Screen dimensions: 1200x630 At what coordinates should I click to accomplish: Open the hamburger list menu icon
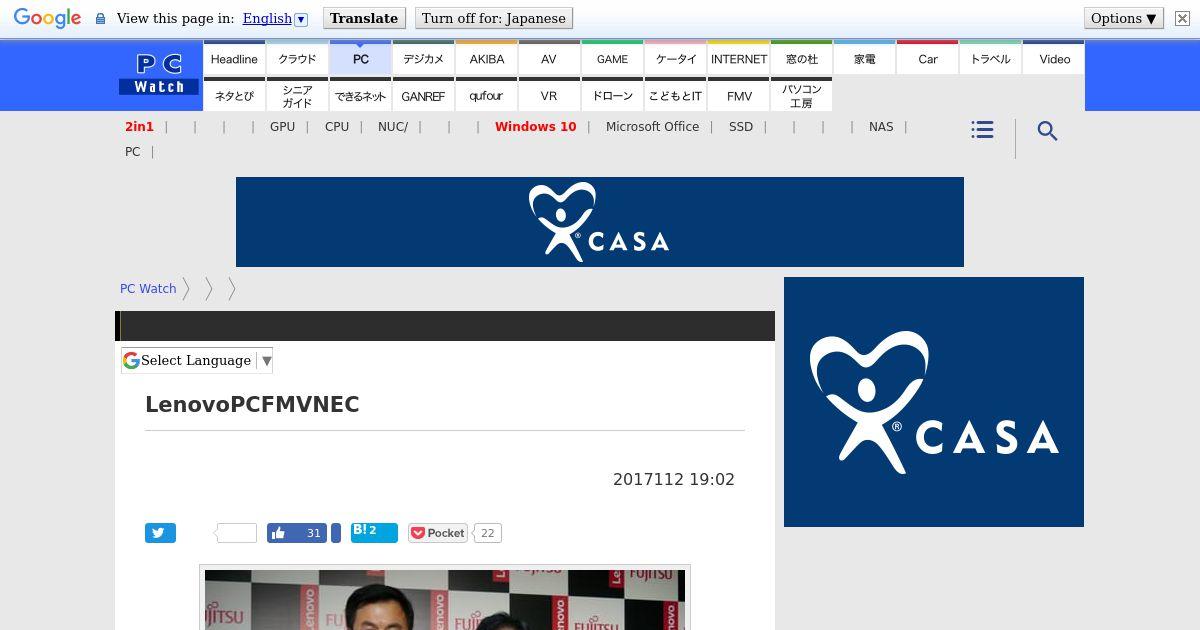tap(982, 130)
